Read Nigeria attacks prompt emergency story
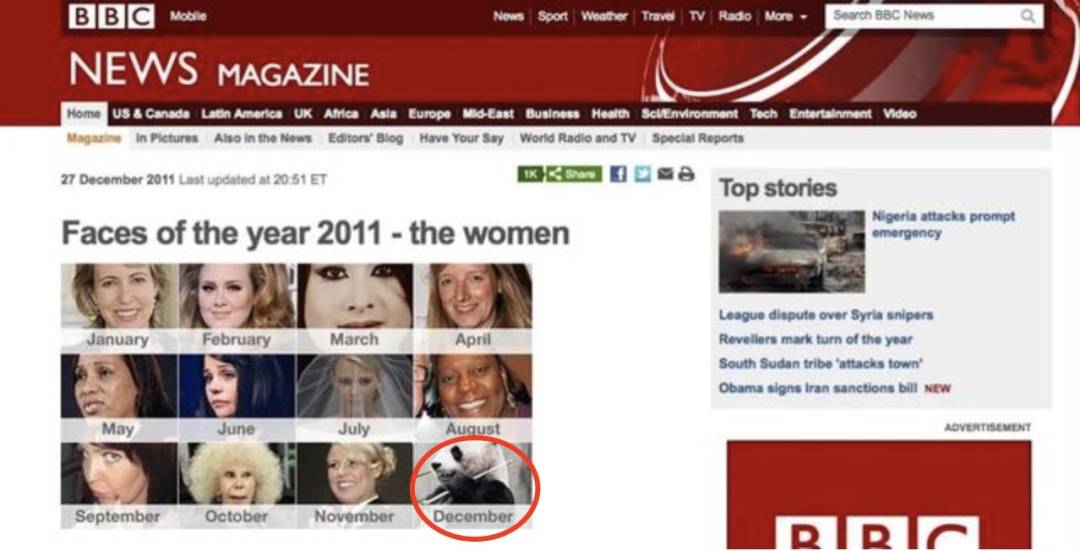The height and width of the screenshot is (551, 1080). click(943, 225)
